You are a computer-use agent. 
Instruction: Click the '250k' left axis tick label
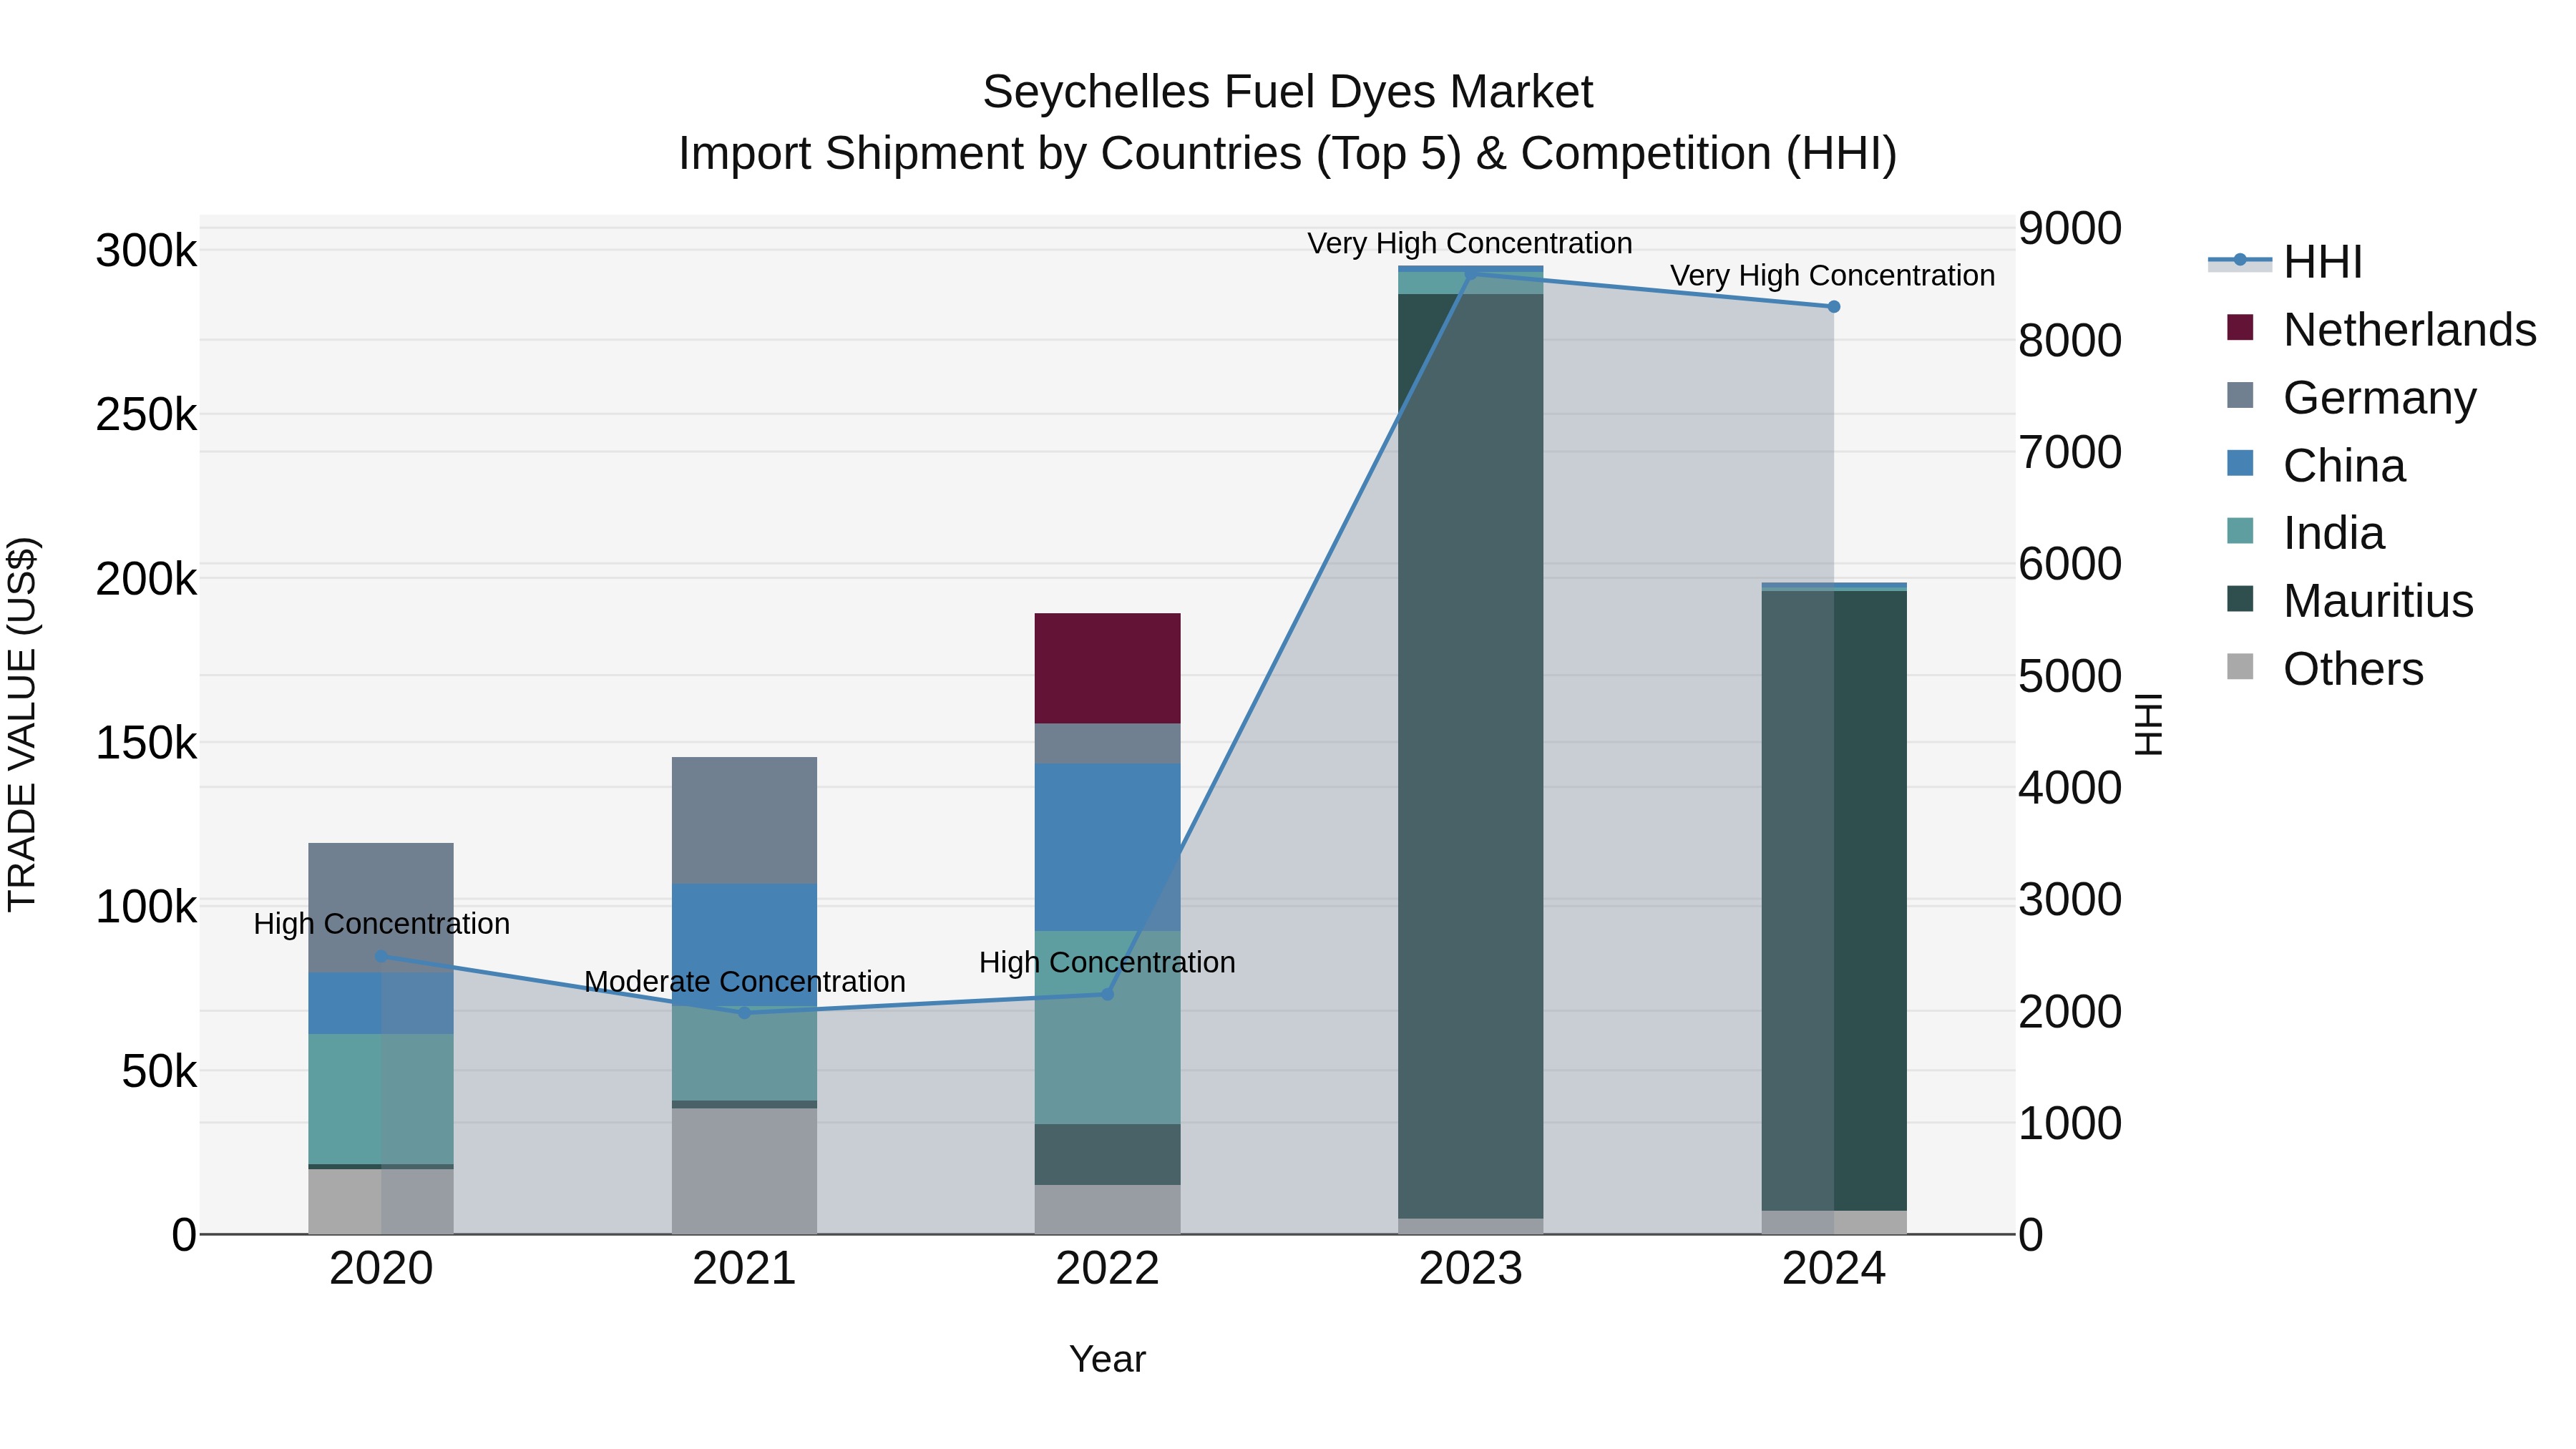tap(147, 415)
